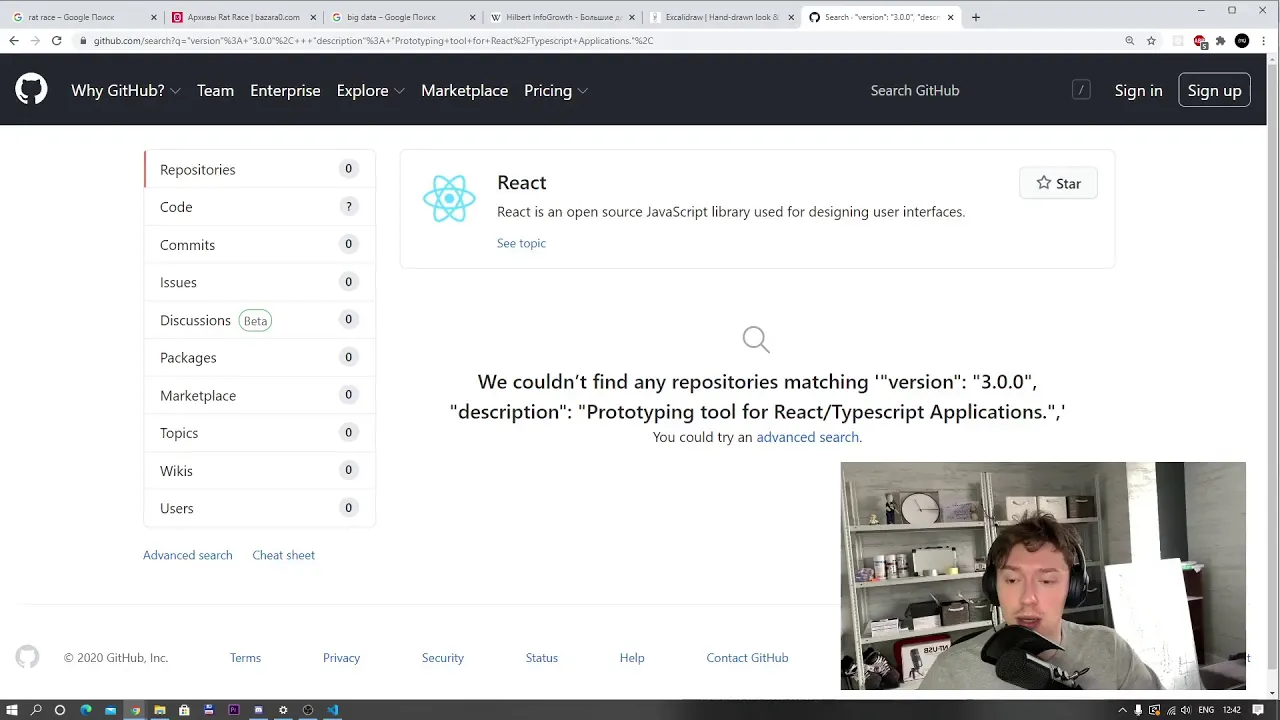Select the Packages search filter
This screenshot has height=720, width=1280.
[260, 357]
